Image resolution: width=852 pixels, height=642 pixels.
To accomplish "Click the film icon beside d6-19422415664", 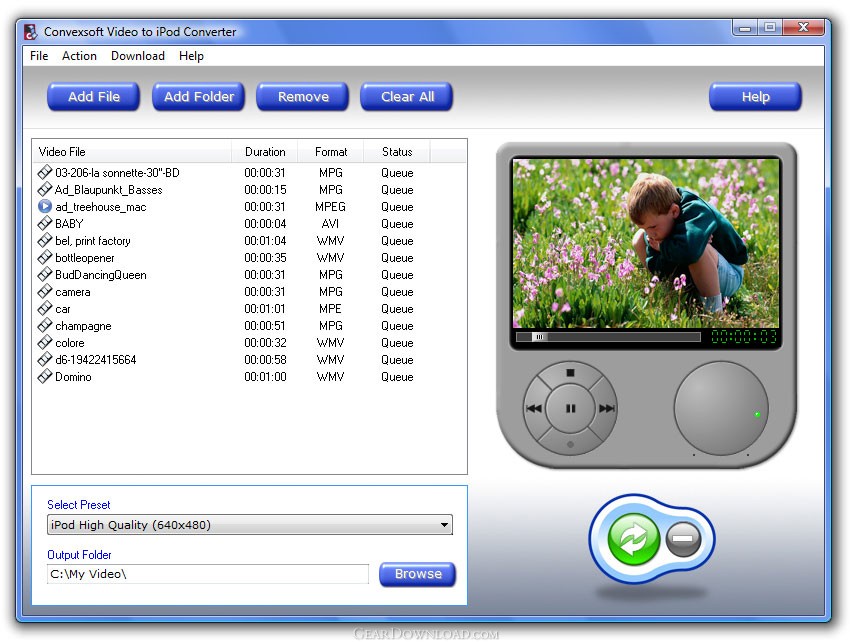I will pyautogui.click(x=45, y=360).
